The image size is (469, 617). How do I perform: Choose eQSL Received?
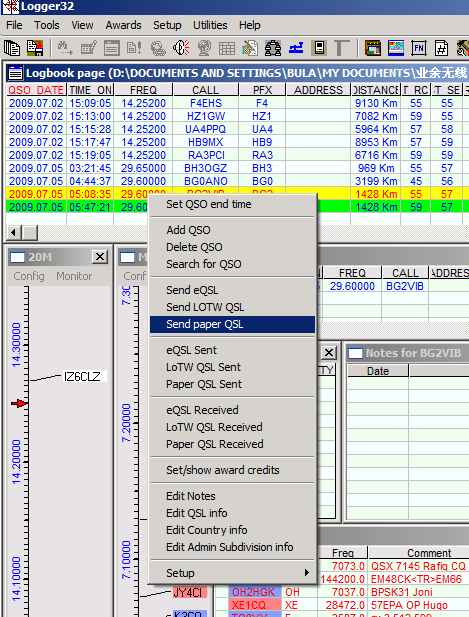click(x=232, y=410)
